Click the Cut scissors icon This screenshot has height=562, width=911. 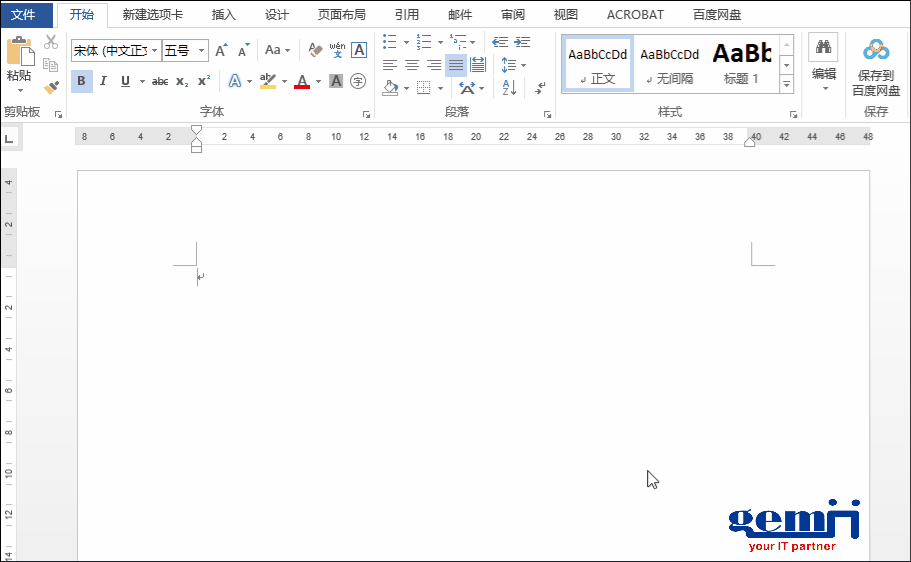(x=51, y=42)
